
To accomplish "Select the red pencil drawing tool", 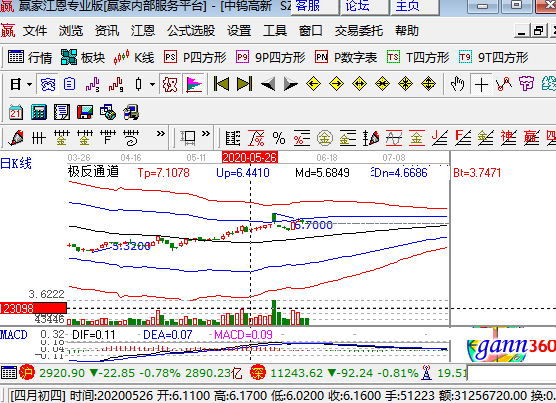I will pyautogui.click(x=16, y=138).
